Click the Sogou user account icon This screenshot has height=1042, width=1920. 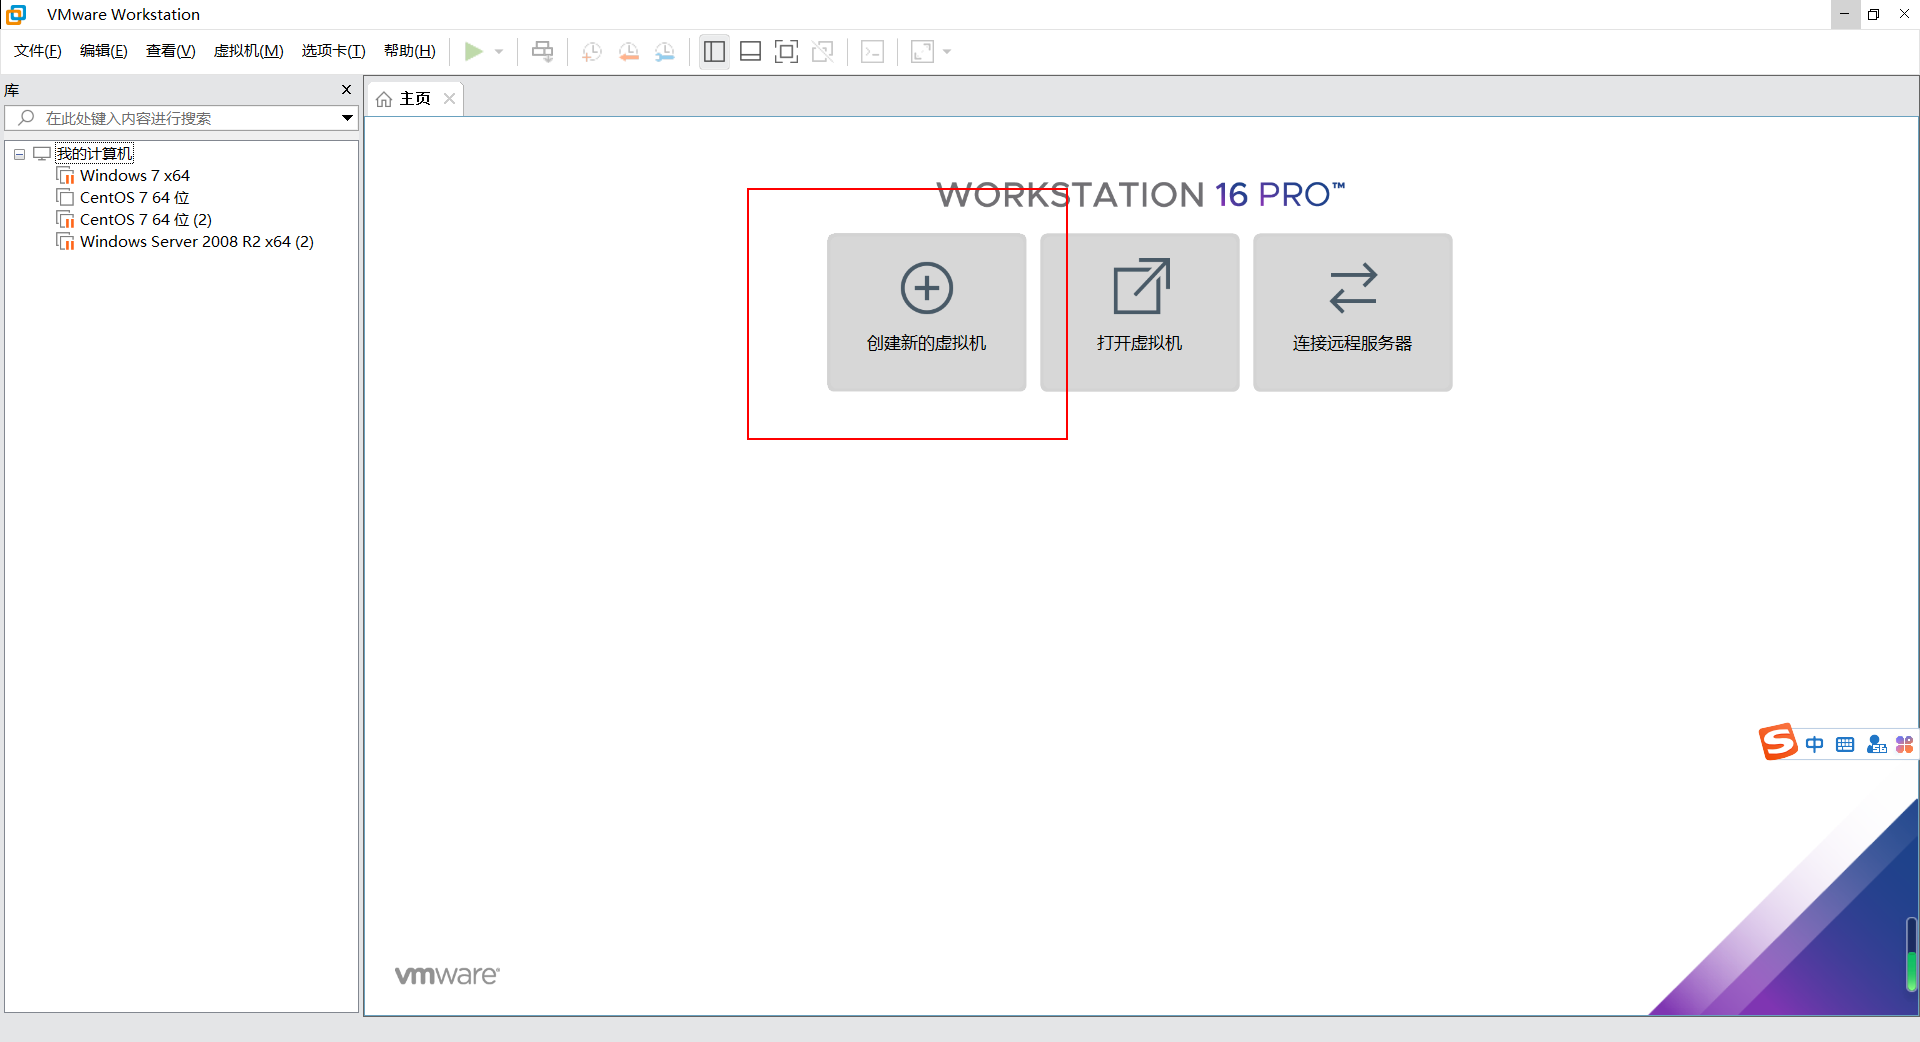[x=1877, y=745]
